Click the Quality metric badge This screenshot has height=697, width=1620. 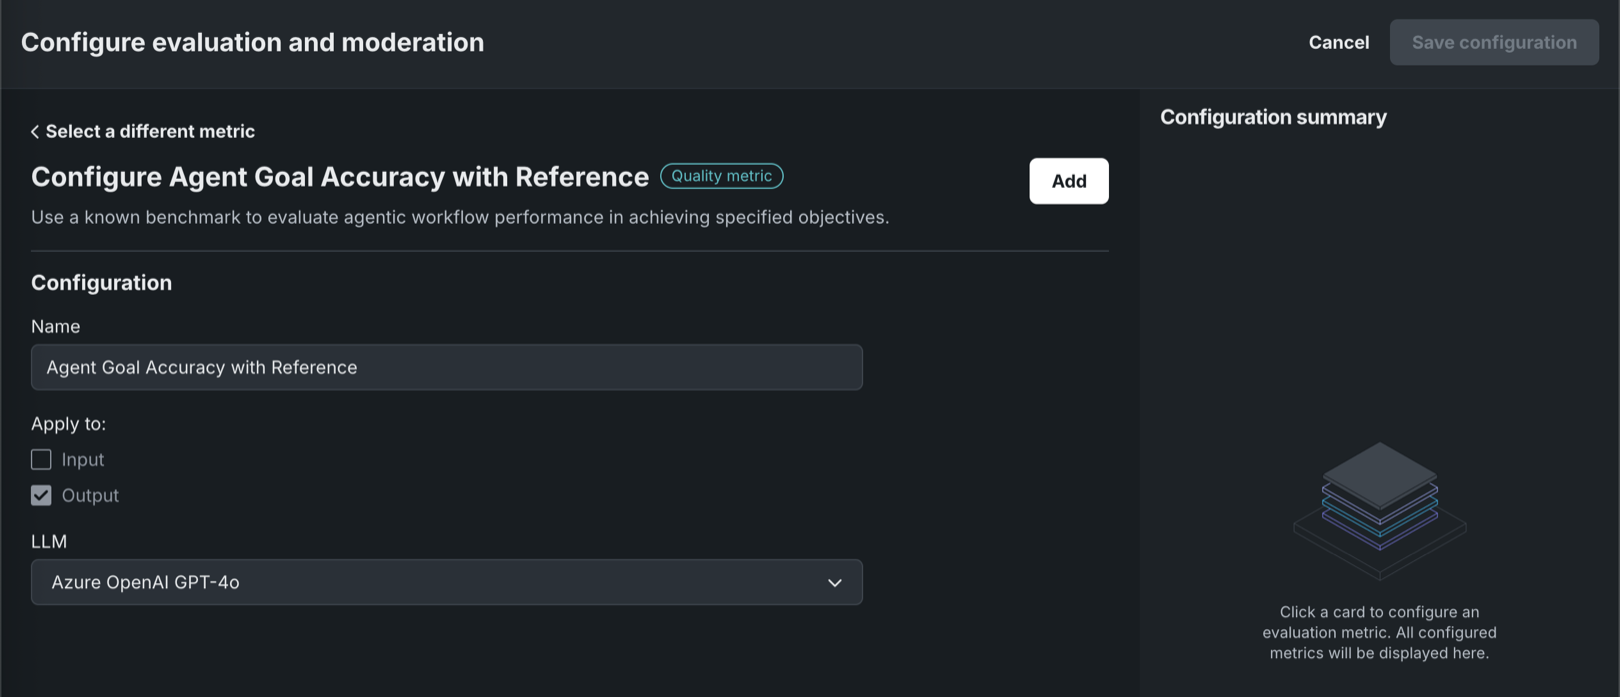click(721, 176)
